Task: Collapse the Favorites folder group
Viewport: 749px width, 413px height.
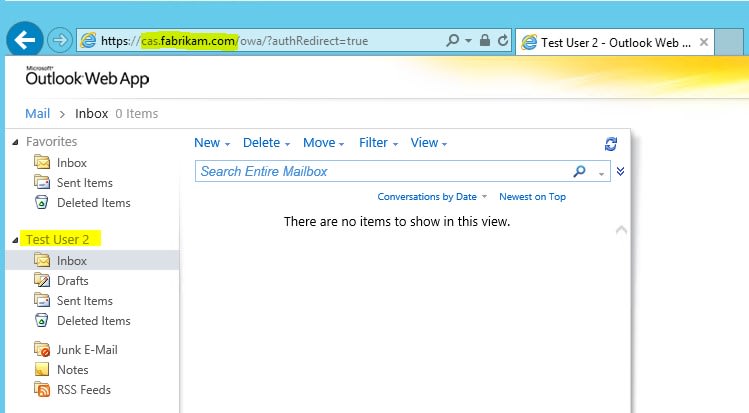Action: pyautogui.click(x=15, y=142)
